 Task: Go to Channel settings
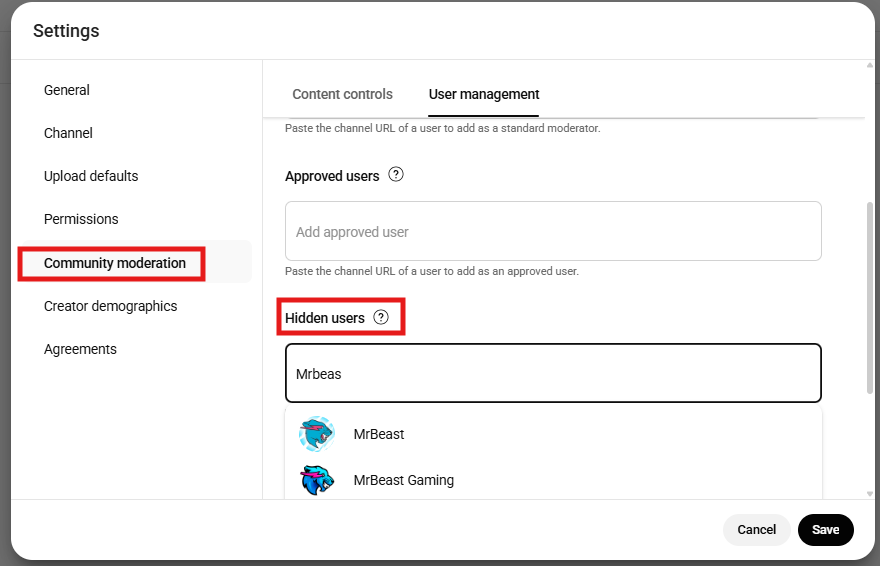pyautogui.click(x=68, y=133)
